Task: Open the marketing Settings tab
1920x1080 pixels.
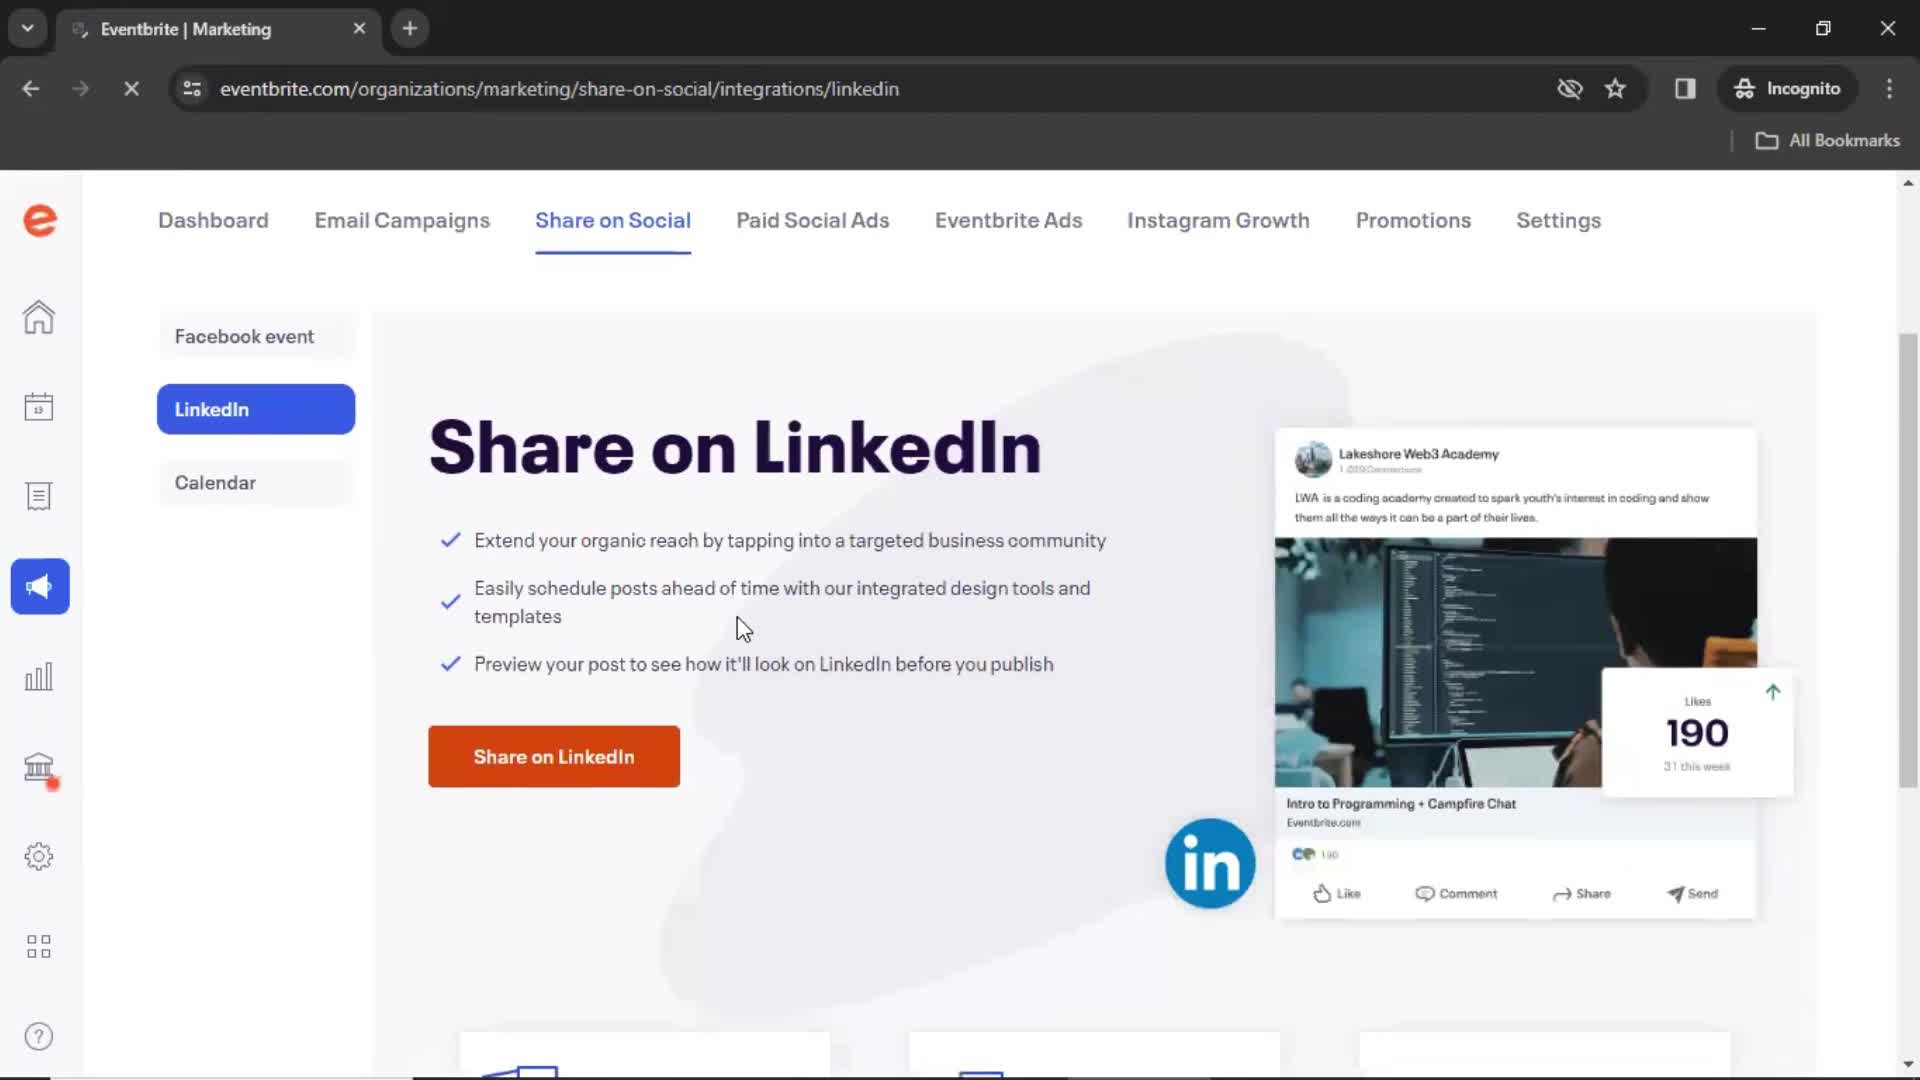Action: coord(1558,220)
